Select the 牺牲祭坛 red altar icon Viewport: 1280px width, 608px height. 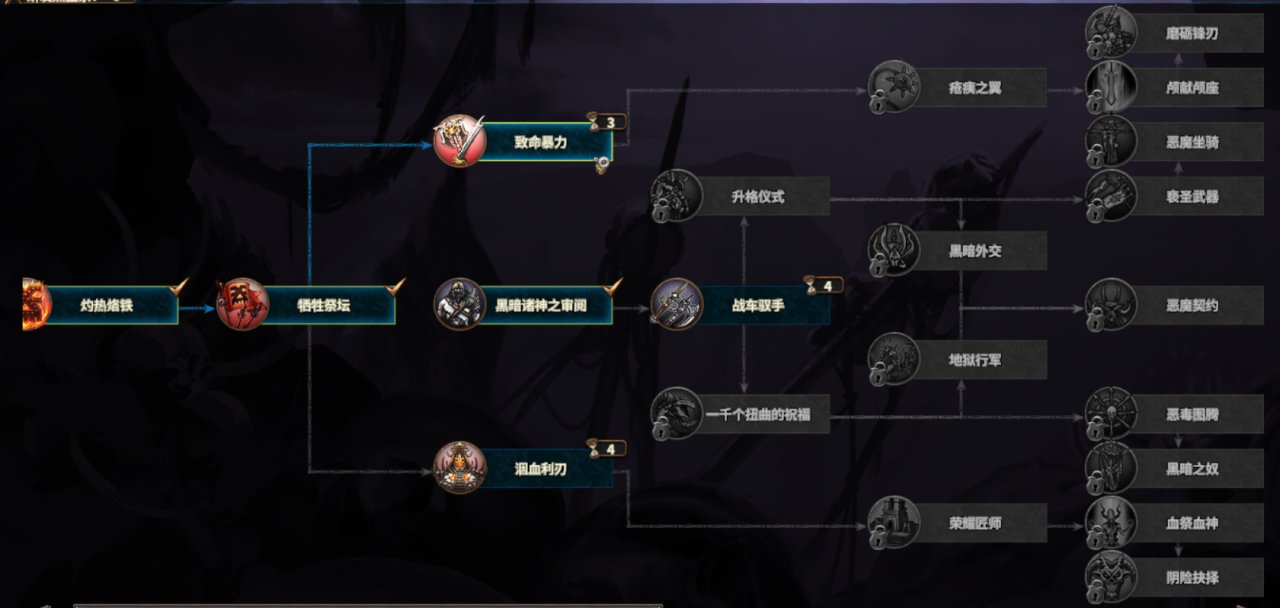pos(243,304)
